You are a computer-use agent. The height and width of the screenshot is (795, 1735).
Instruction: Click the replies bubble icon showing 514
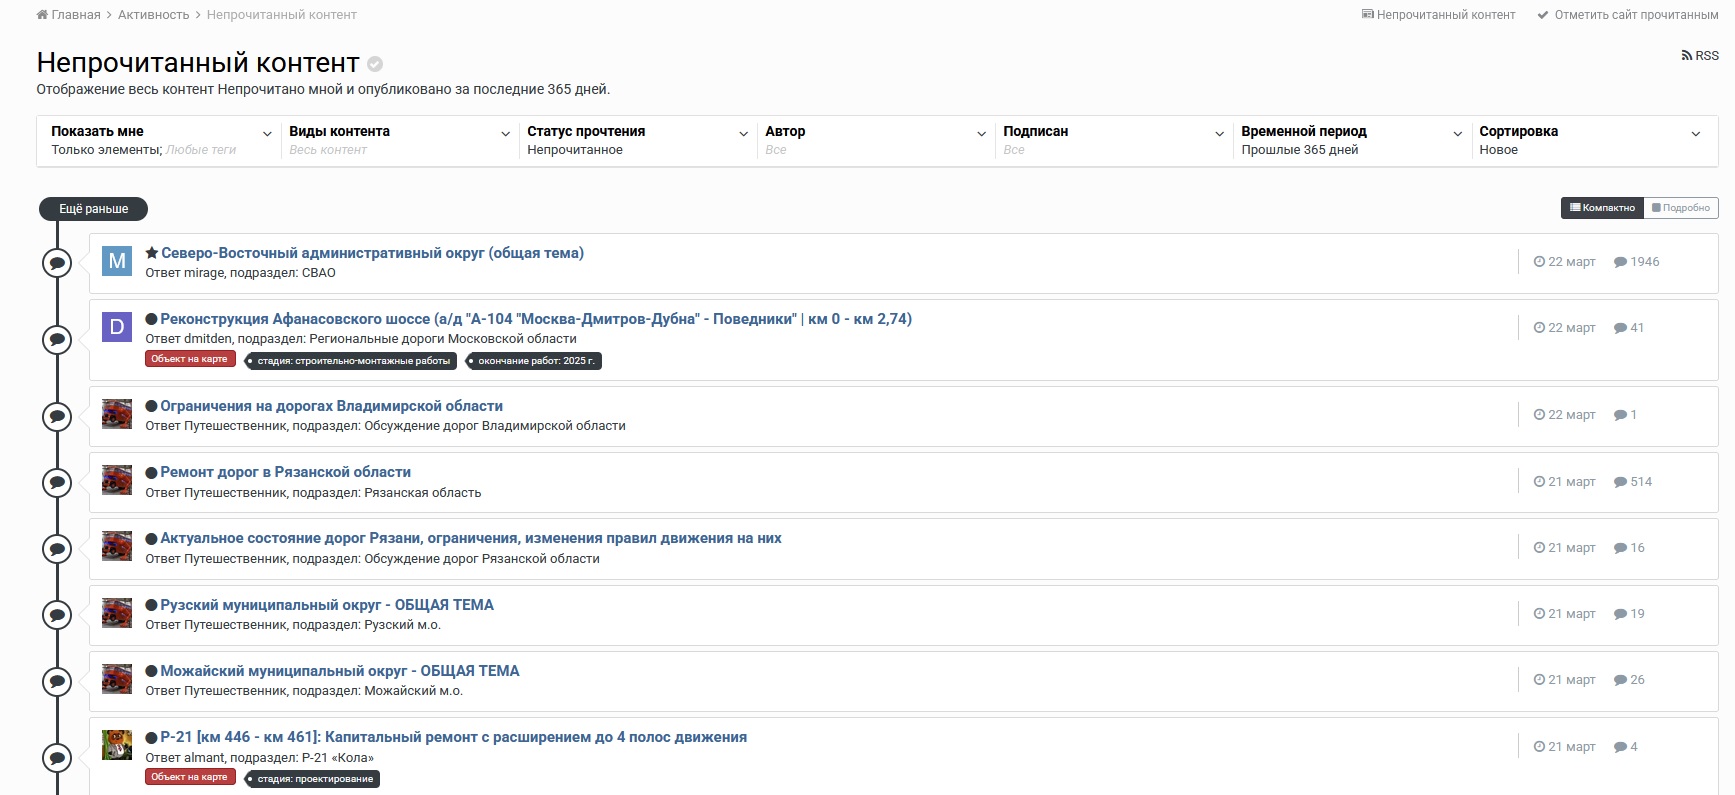1620,482
